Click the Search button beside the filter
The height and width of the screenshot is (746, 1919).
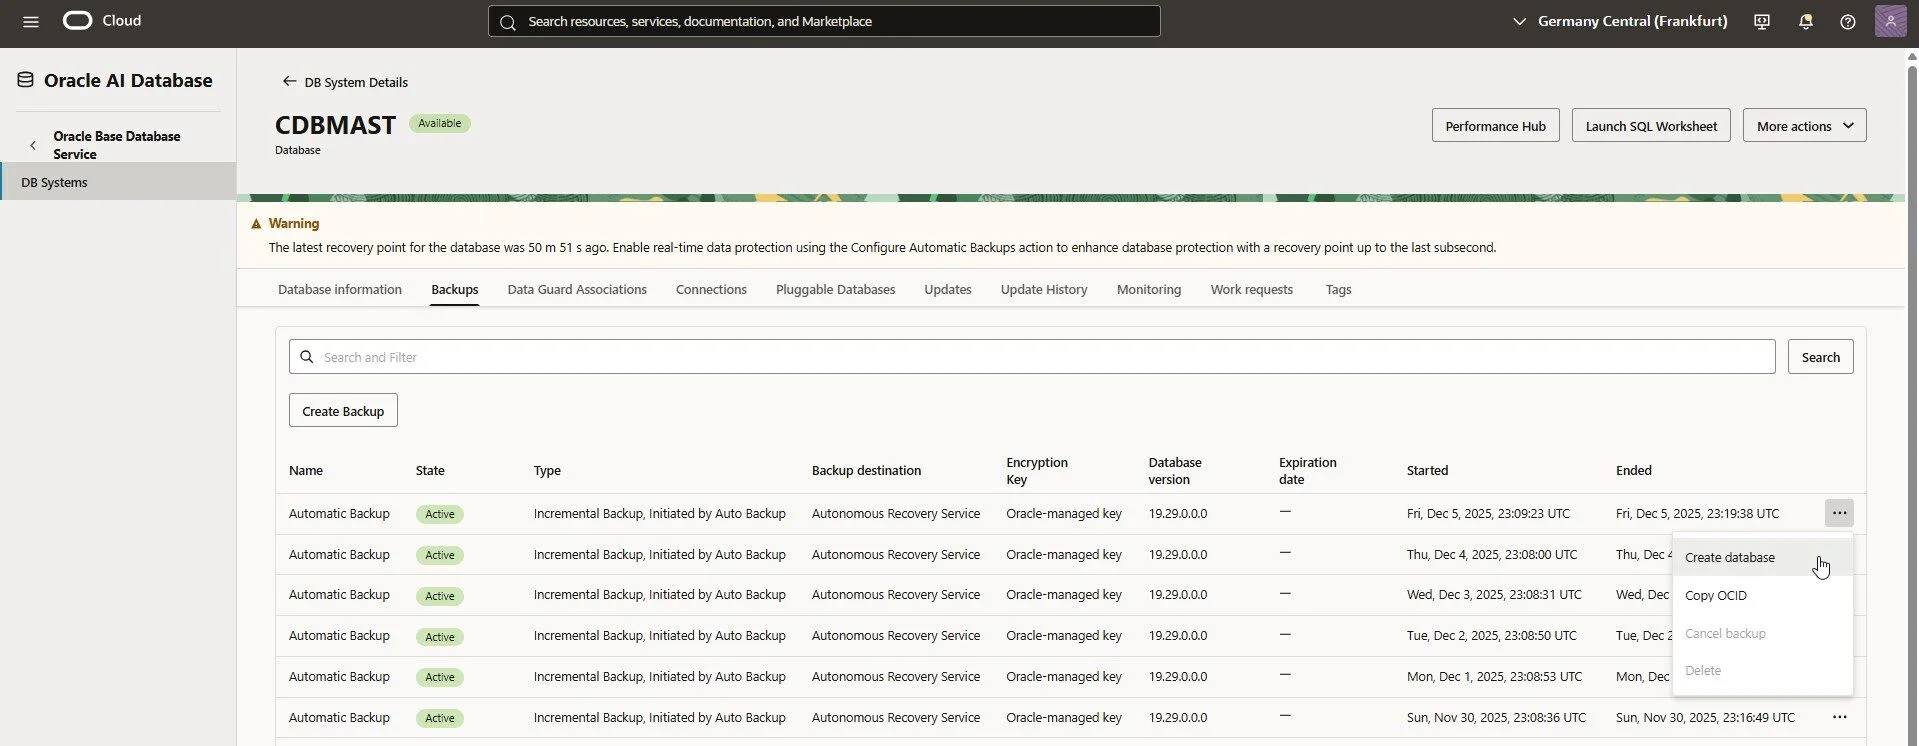(x=1820, y=357)
